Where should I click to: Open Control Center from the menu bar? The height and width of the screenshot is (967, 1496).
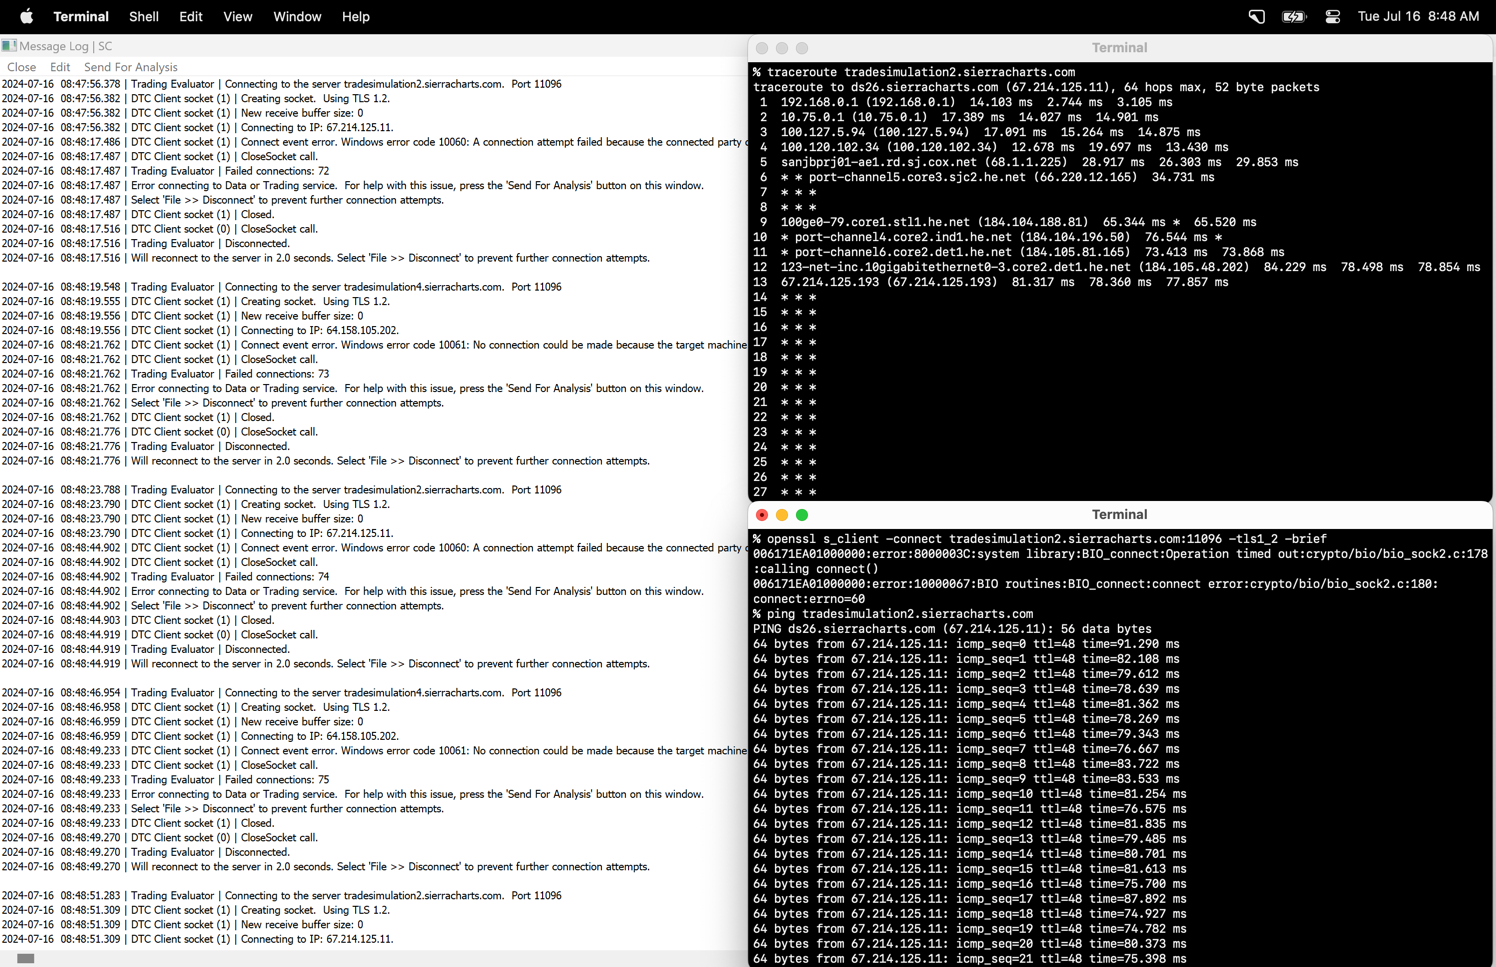(x=1332, y=17)
